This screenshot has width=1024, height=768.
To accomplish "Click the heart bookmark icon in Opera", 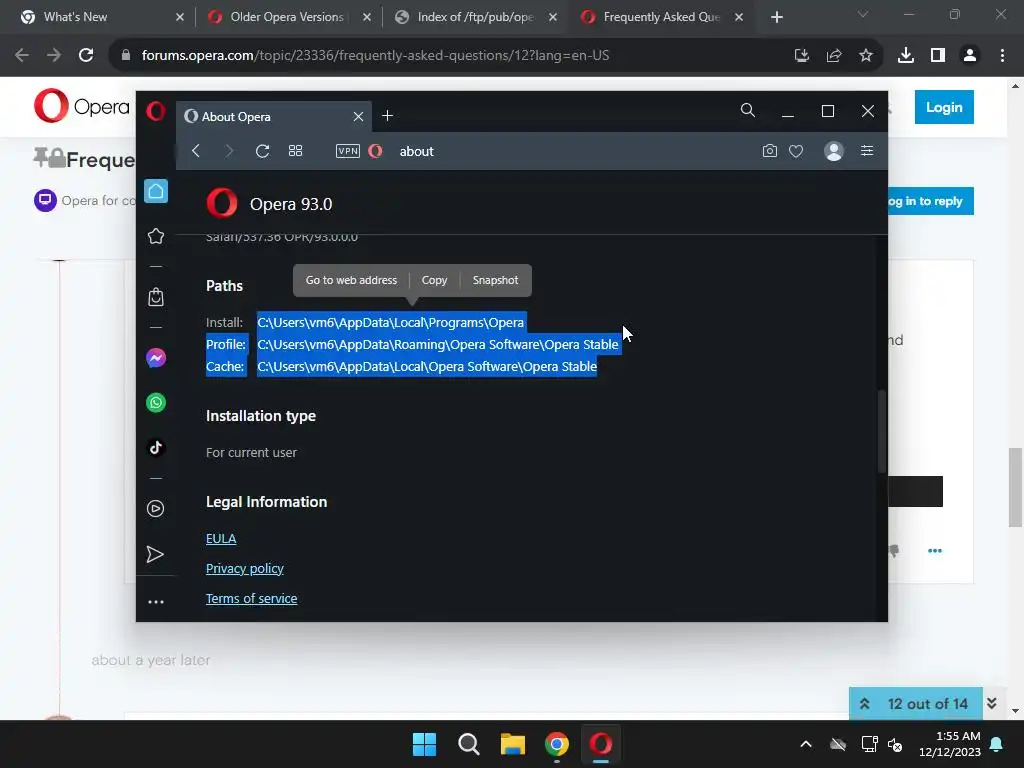I will [796, 152].
